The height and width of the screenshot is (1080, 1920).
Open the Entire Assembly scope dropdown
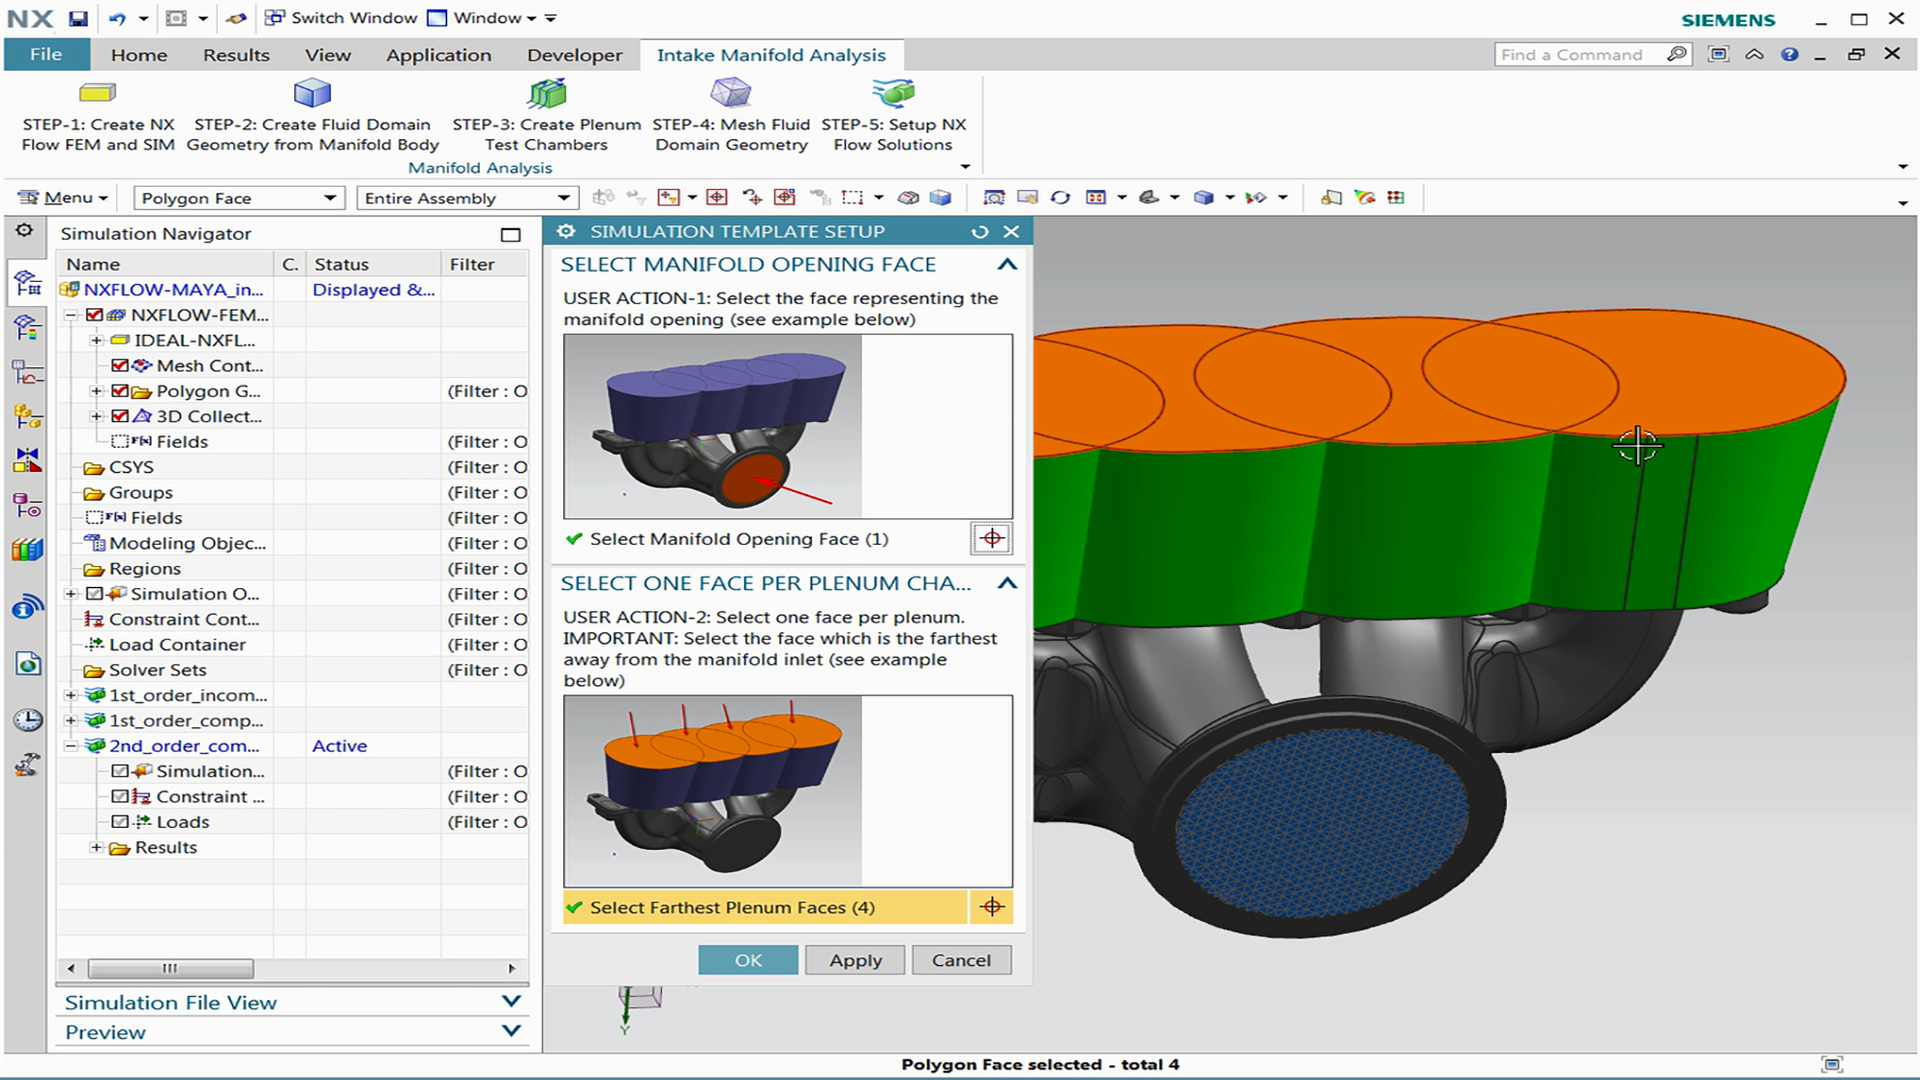[x=562, y=197]
